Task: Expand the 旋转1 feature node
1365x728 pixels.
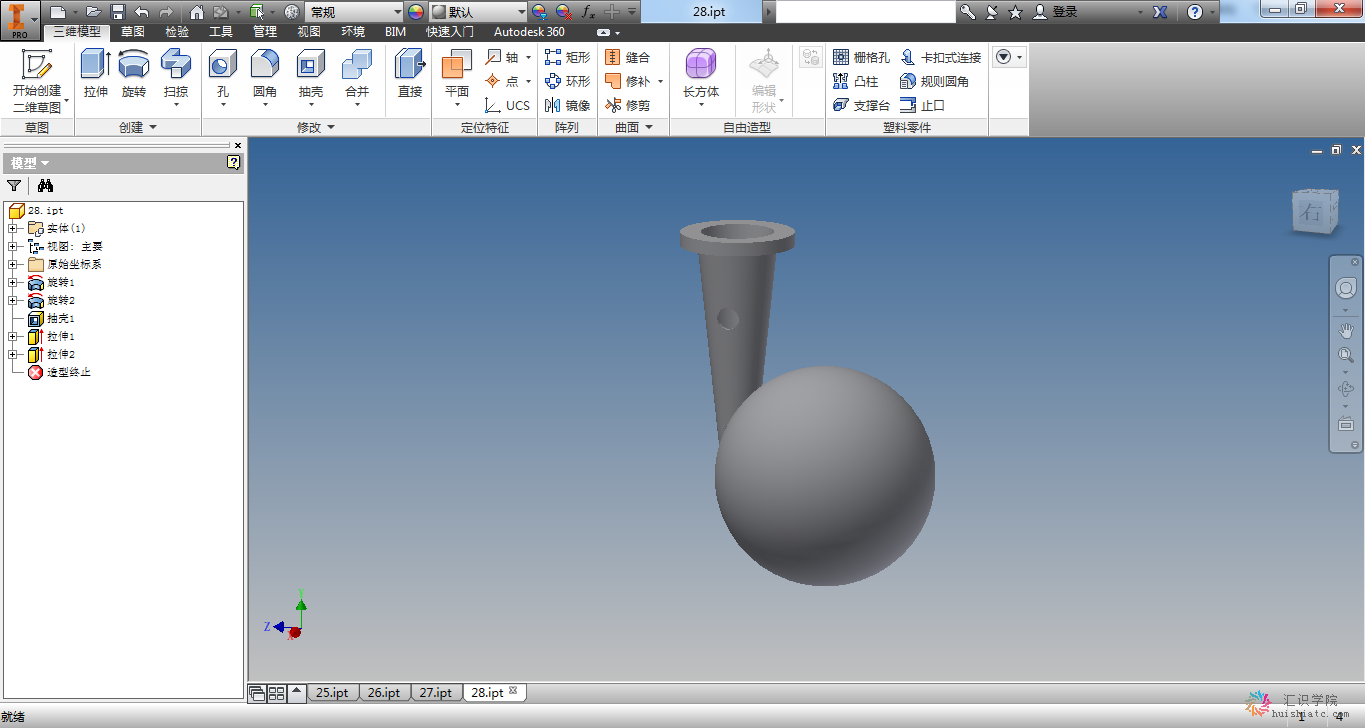Action: pyautogui.click(x=13, y=282)
